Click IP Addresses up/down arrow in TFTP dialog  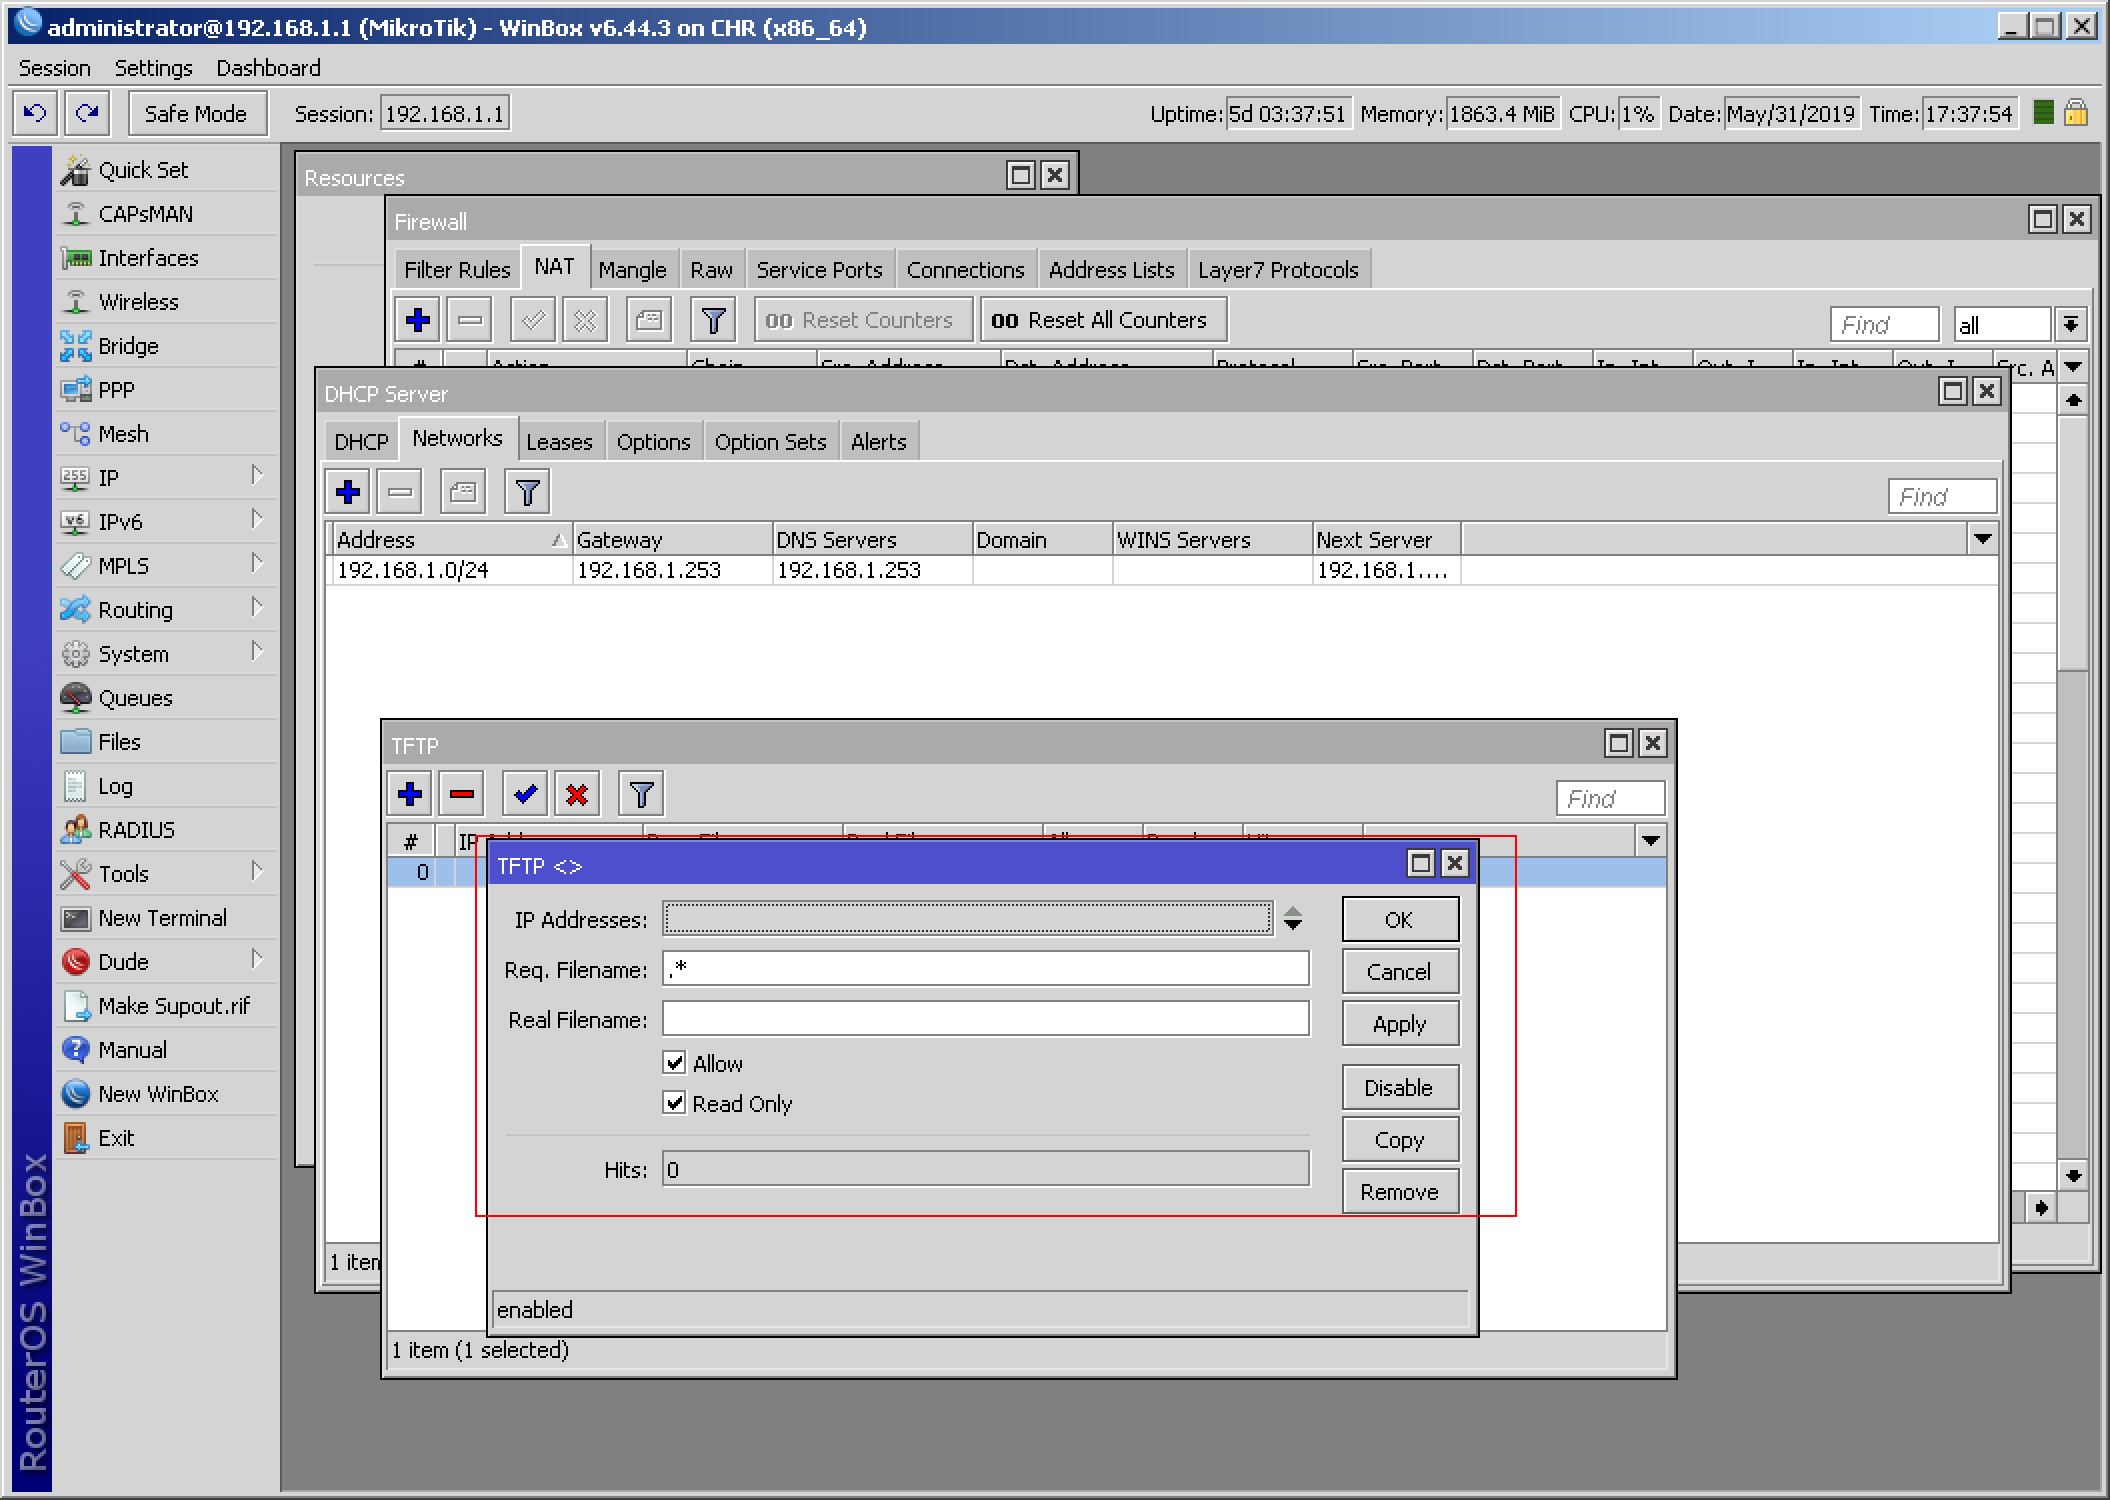(1292, 918)
